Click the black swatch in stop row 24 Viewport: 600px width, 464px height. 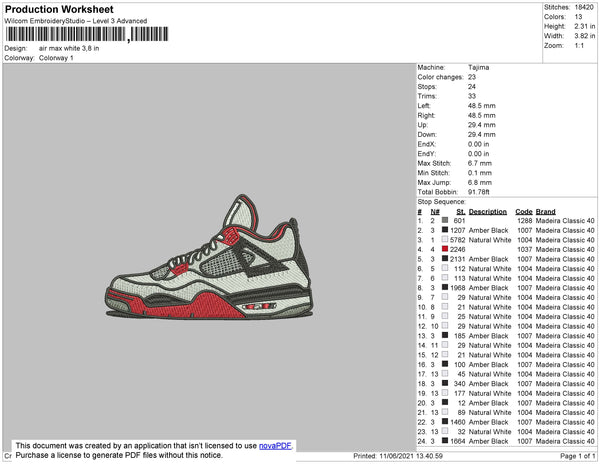tap(445, 441)
